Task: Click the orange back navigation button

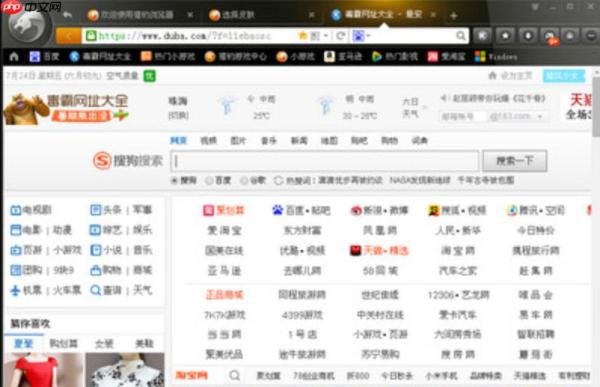Action: pos(68,36)
